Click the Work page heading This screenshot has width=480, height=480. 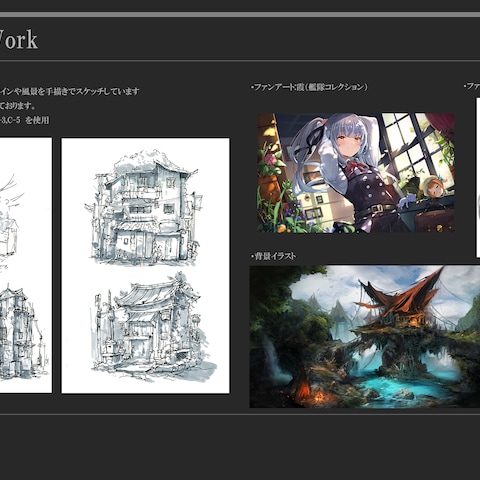coord(19,40)
